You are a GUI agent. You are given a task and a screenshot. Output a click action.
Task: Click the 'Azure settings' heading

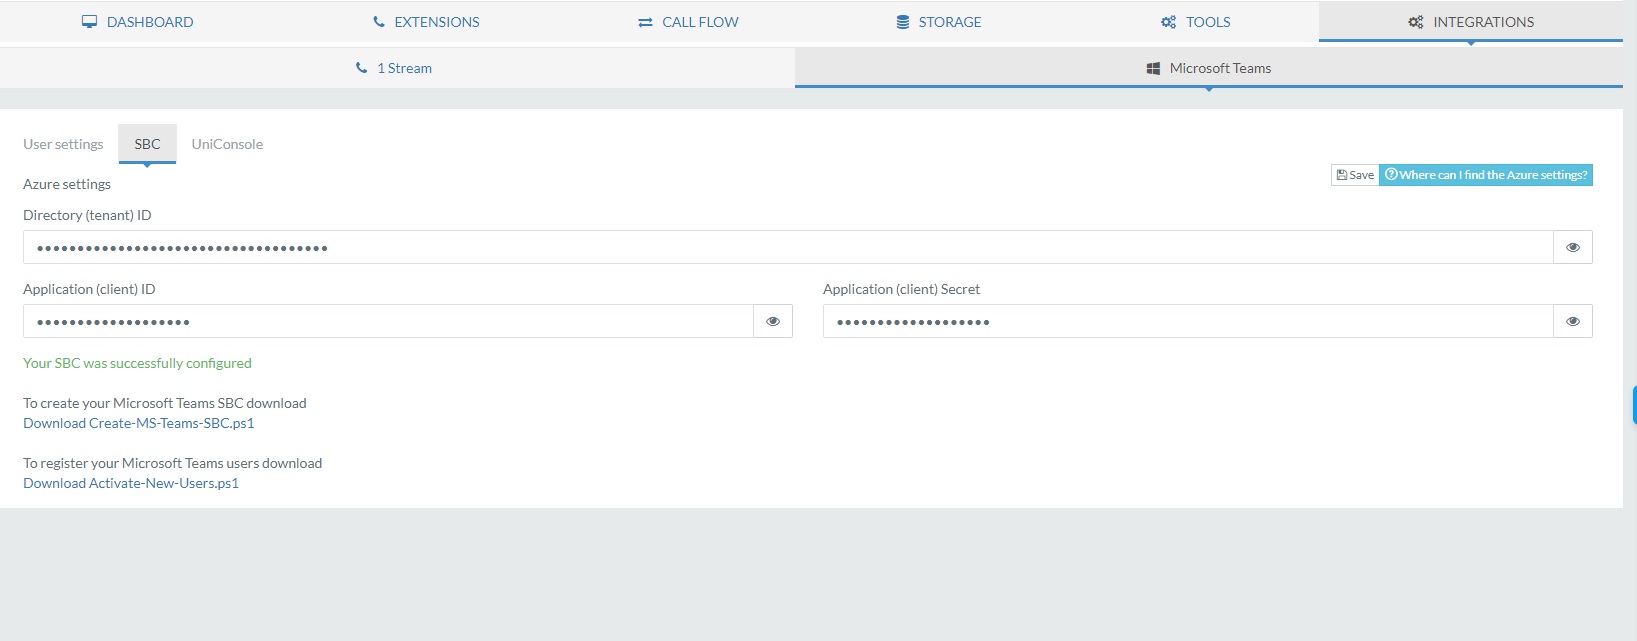pos(67,184)
